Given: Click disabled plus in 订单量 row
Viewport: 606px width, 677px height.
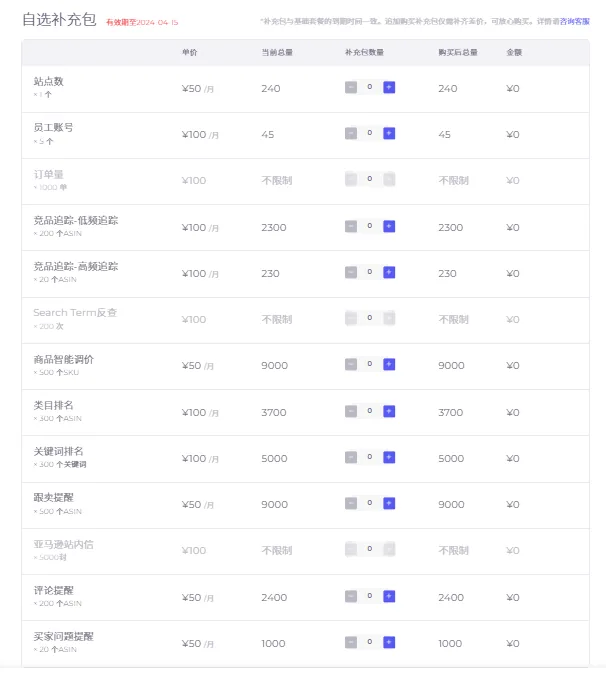Looking at the screenshot, I should tap(389, 179).
